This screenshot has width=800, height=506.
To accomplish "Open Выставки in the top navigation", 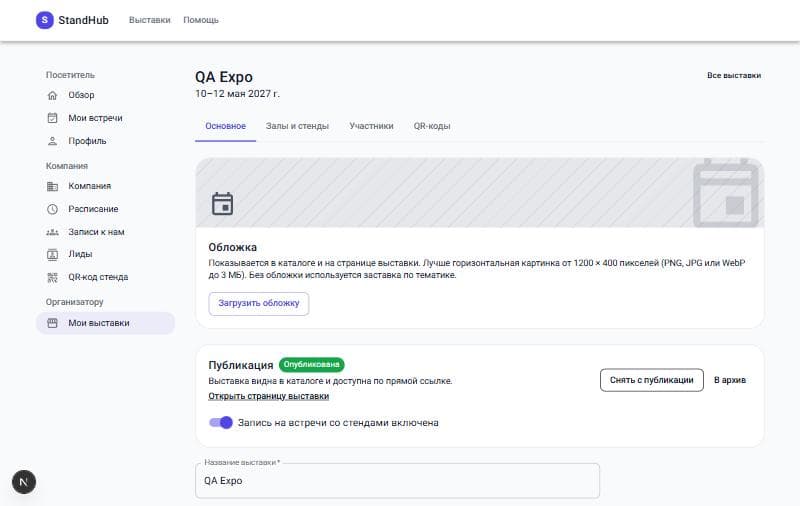I will tap(149, 20).
